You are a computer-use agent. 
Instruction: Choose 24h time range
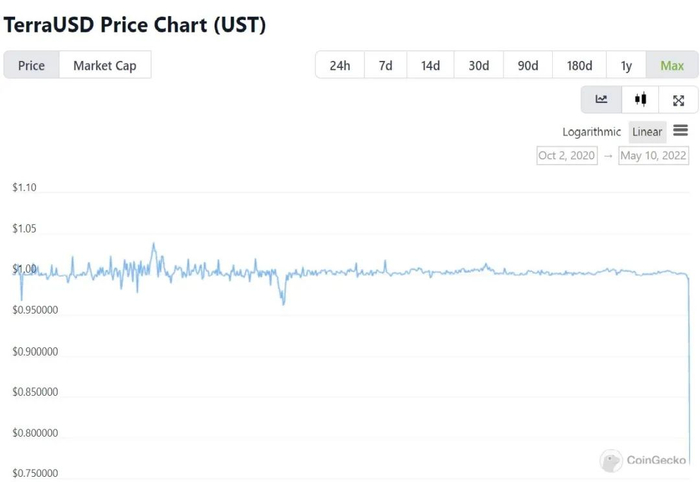click(x=340, y=66)
